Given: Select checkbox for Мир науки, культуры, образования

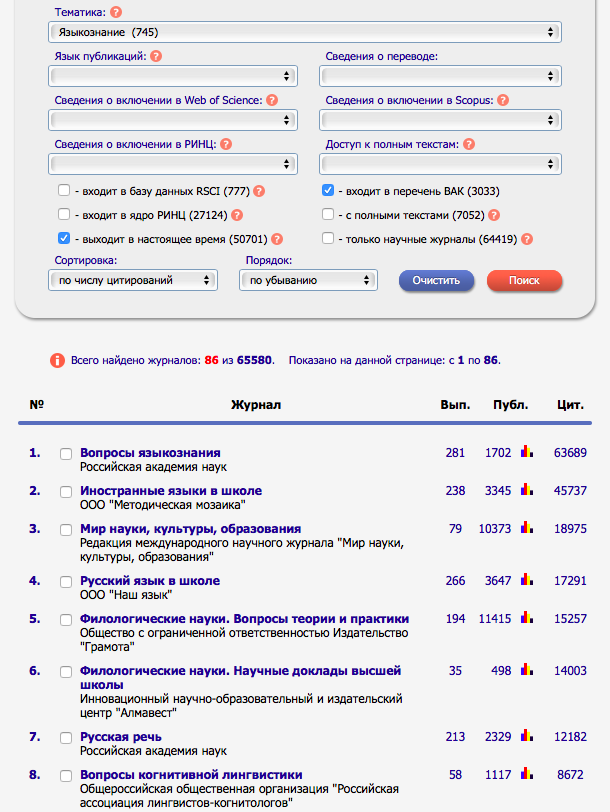Looking at the screenshot, I should point(66,530).
